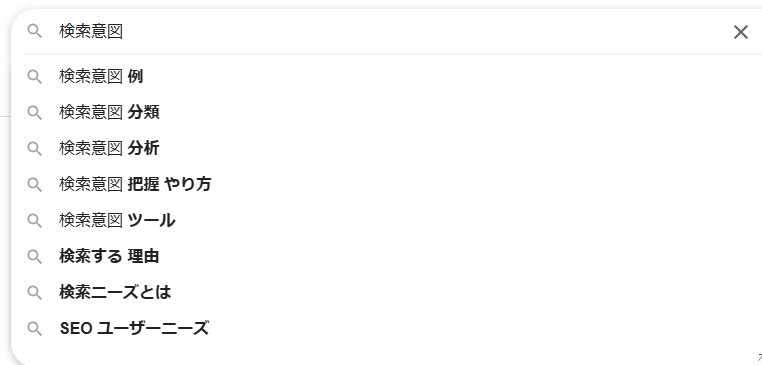Screen dimensions: 762x365
Task: Pick the suggestion 検索意図 分析
Action: [x=386, y=149]
